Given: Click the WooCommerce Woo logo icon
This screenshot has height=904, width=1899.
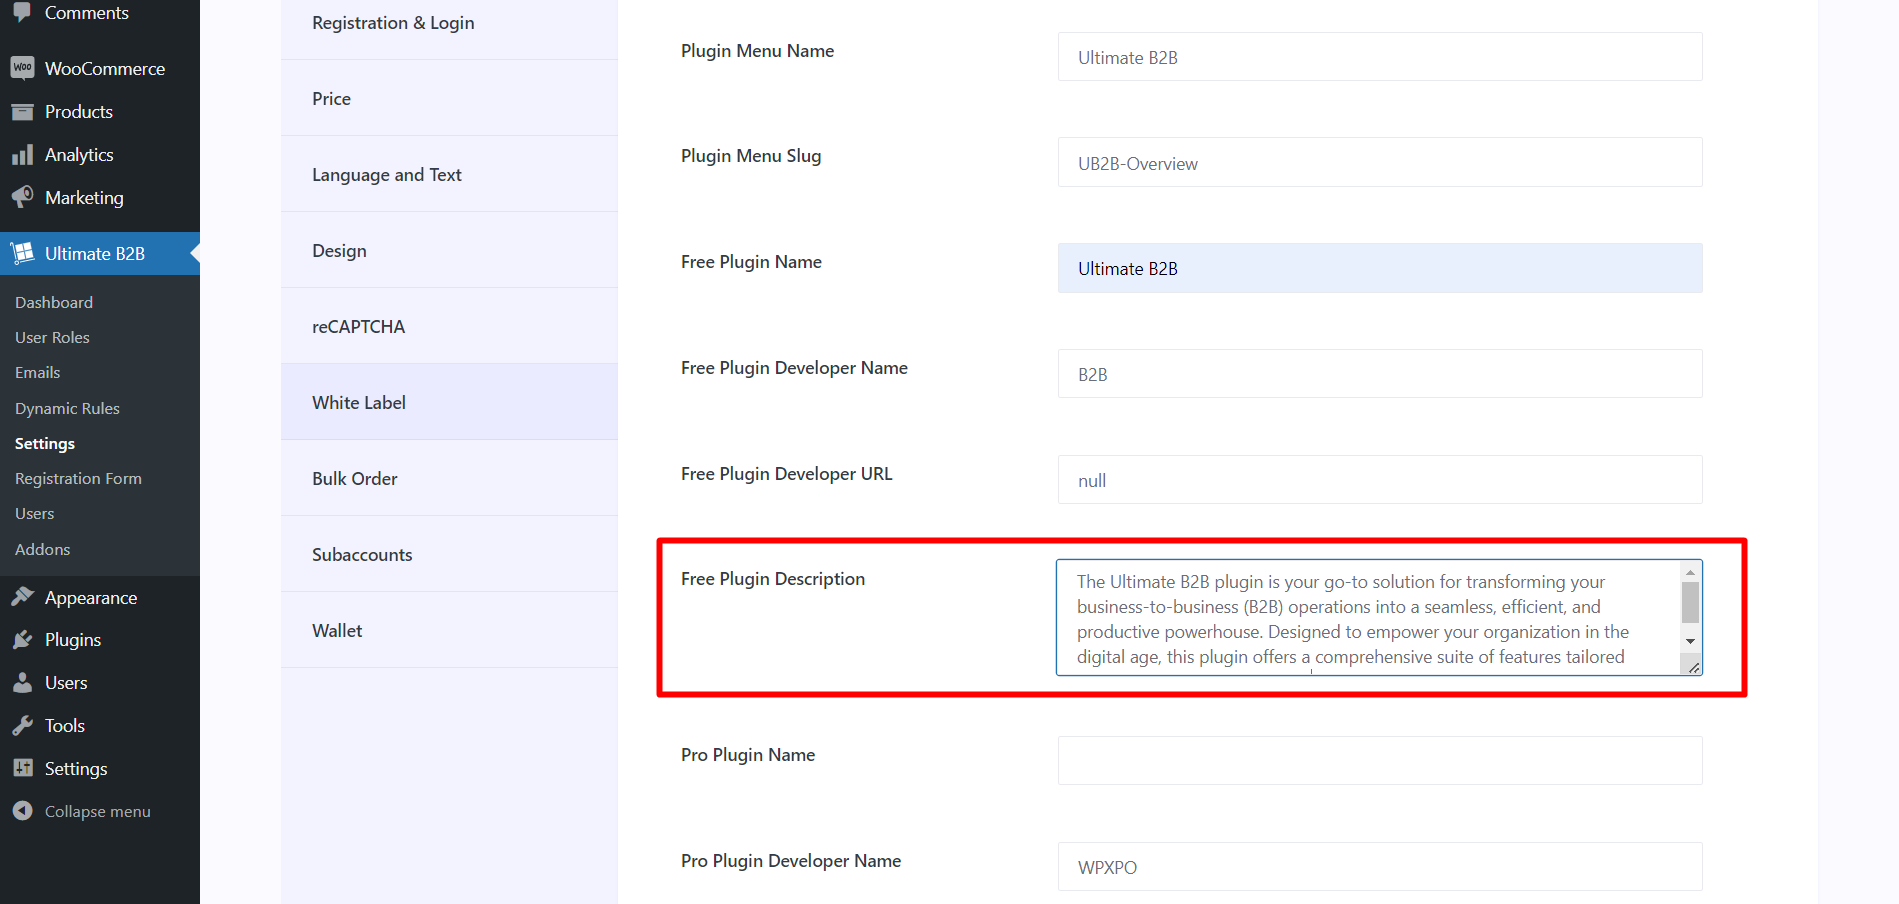Looking at the screenshot, I should 22,68.
